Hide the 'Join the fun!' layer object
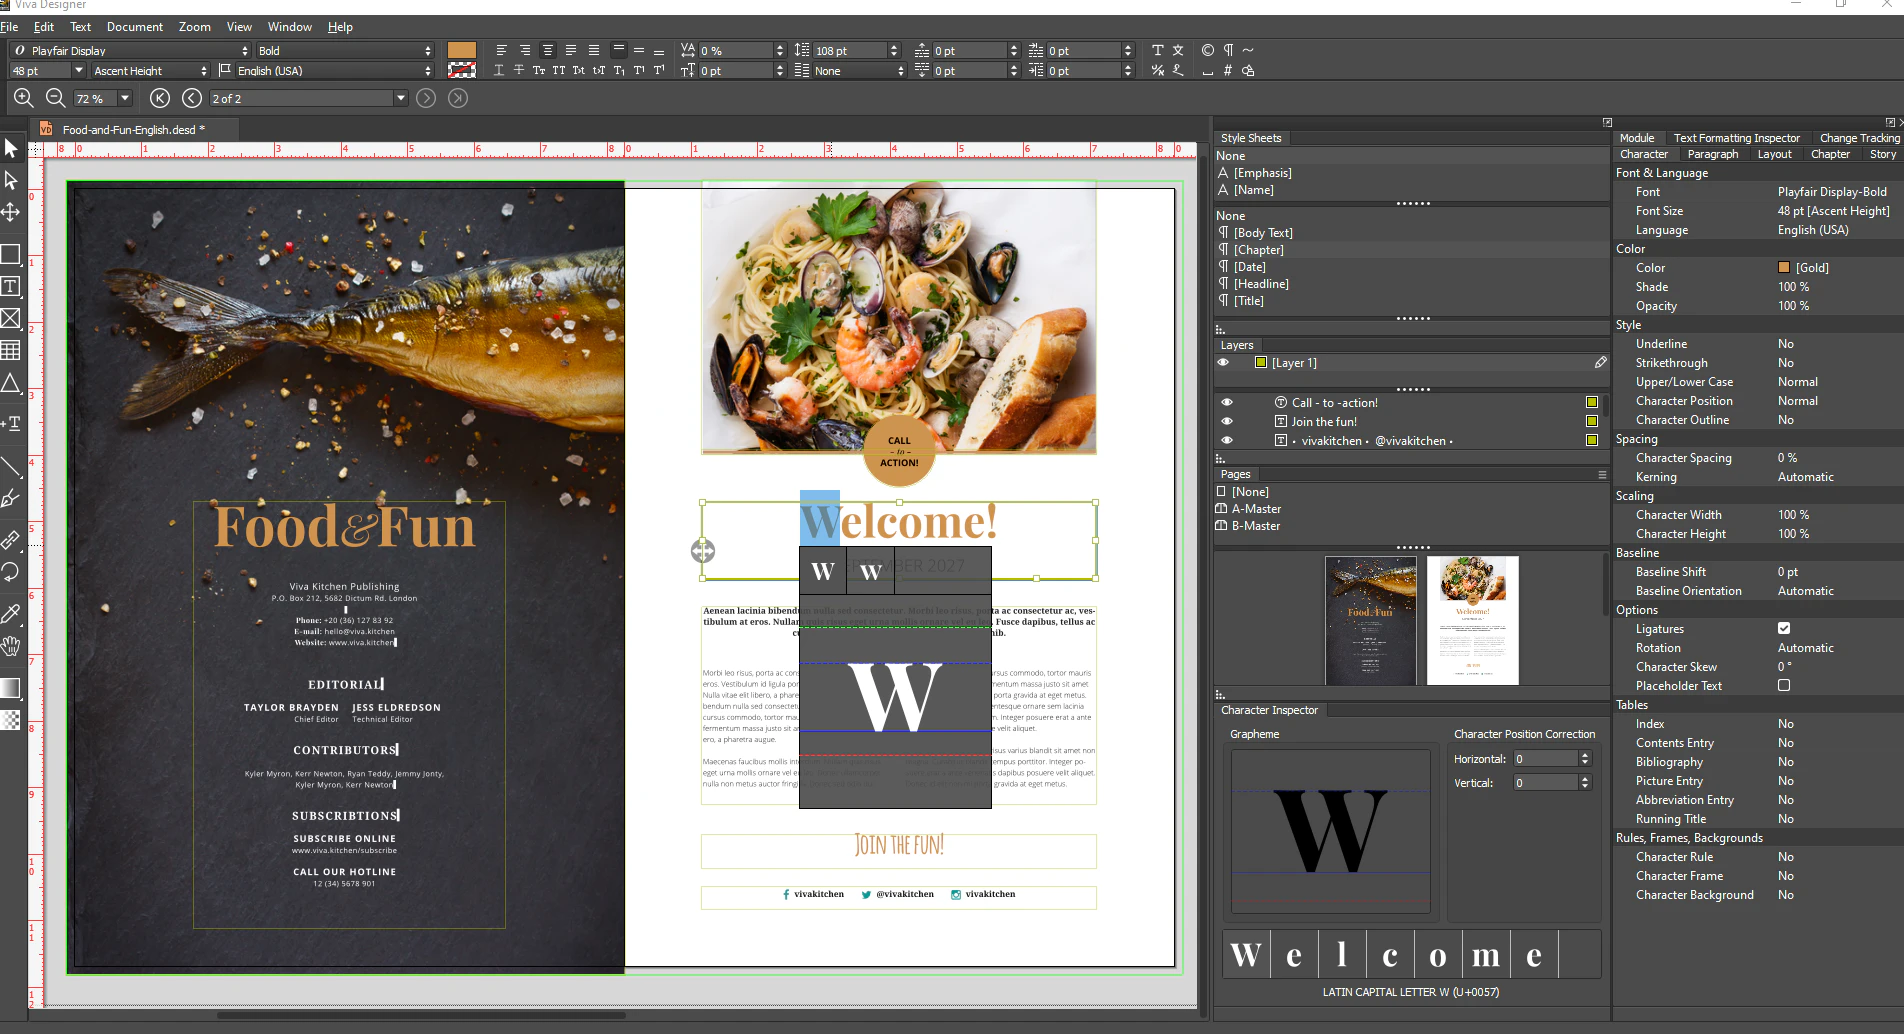This screenshot has height=1034, width=1904. point(1228,421)
